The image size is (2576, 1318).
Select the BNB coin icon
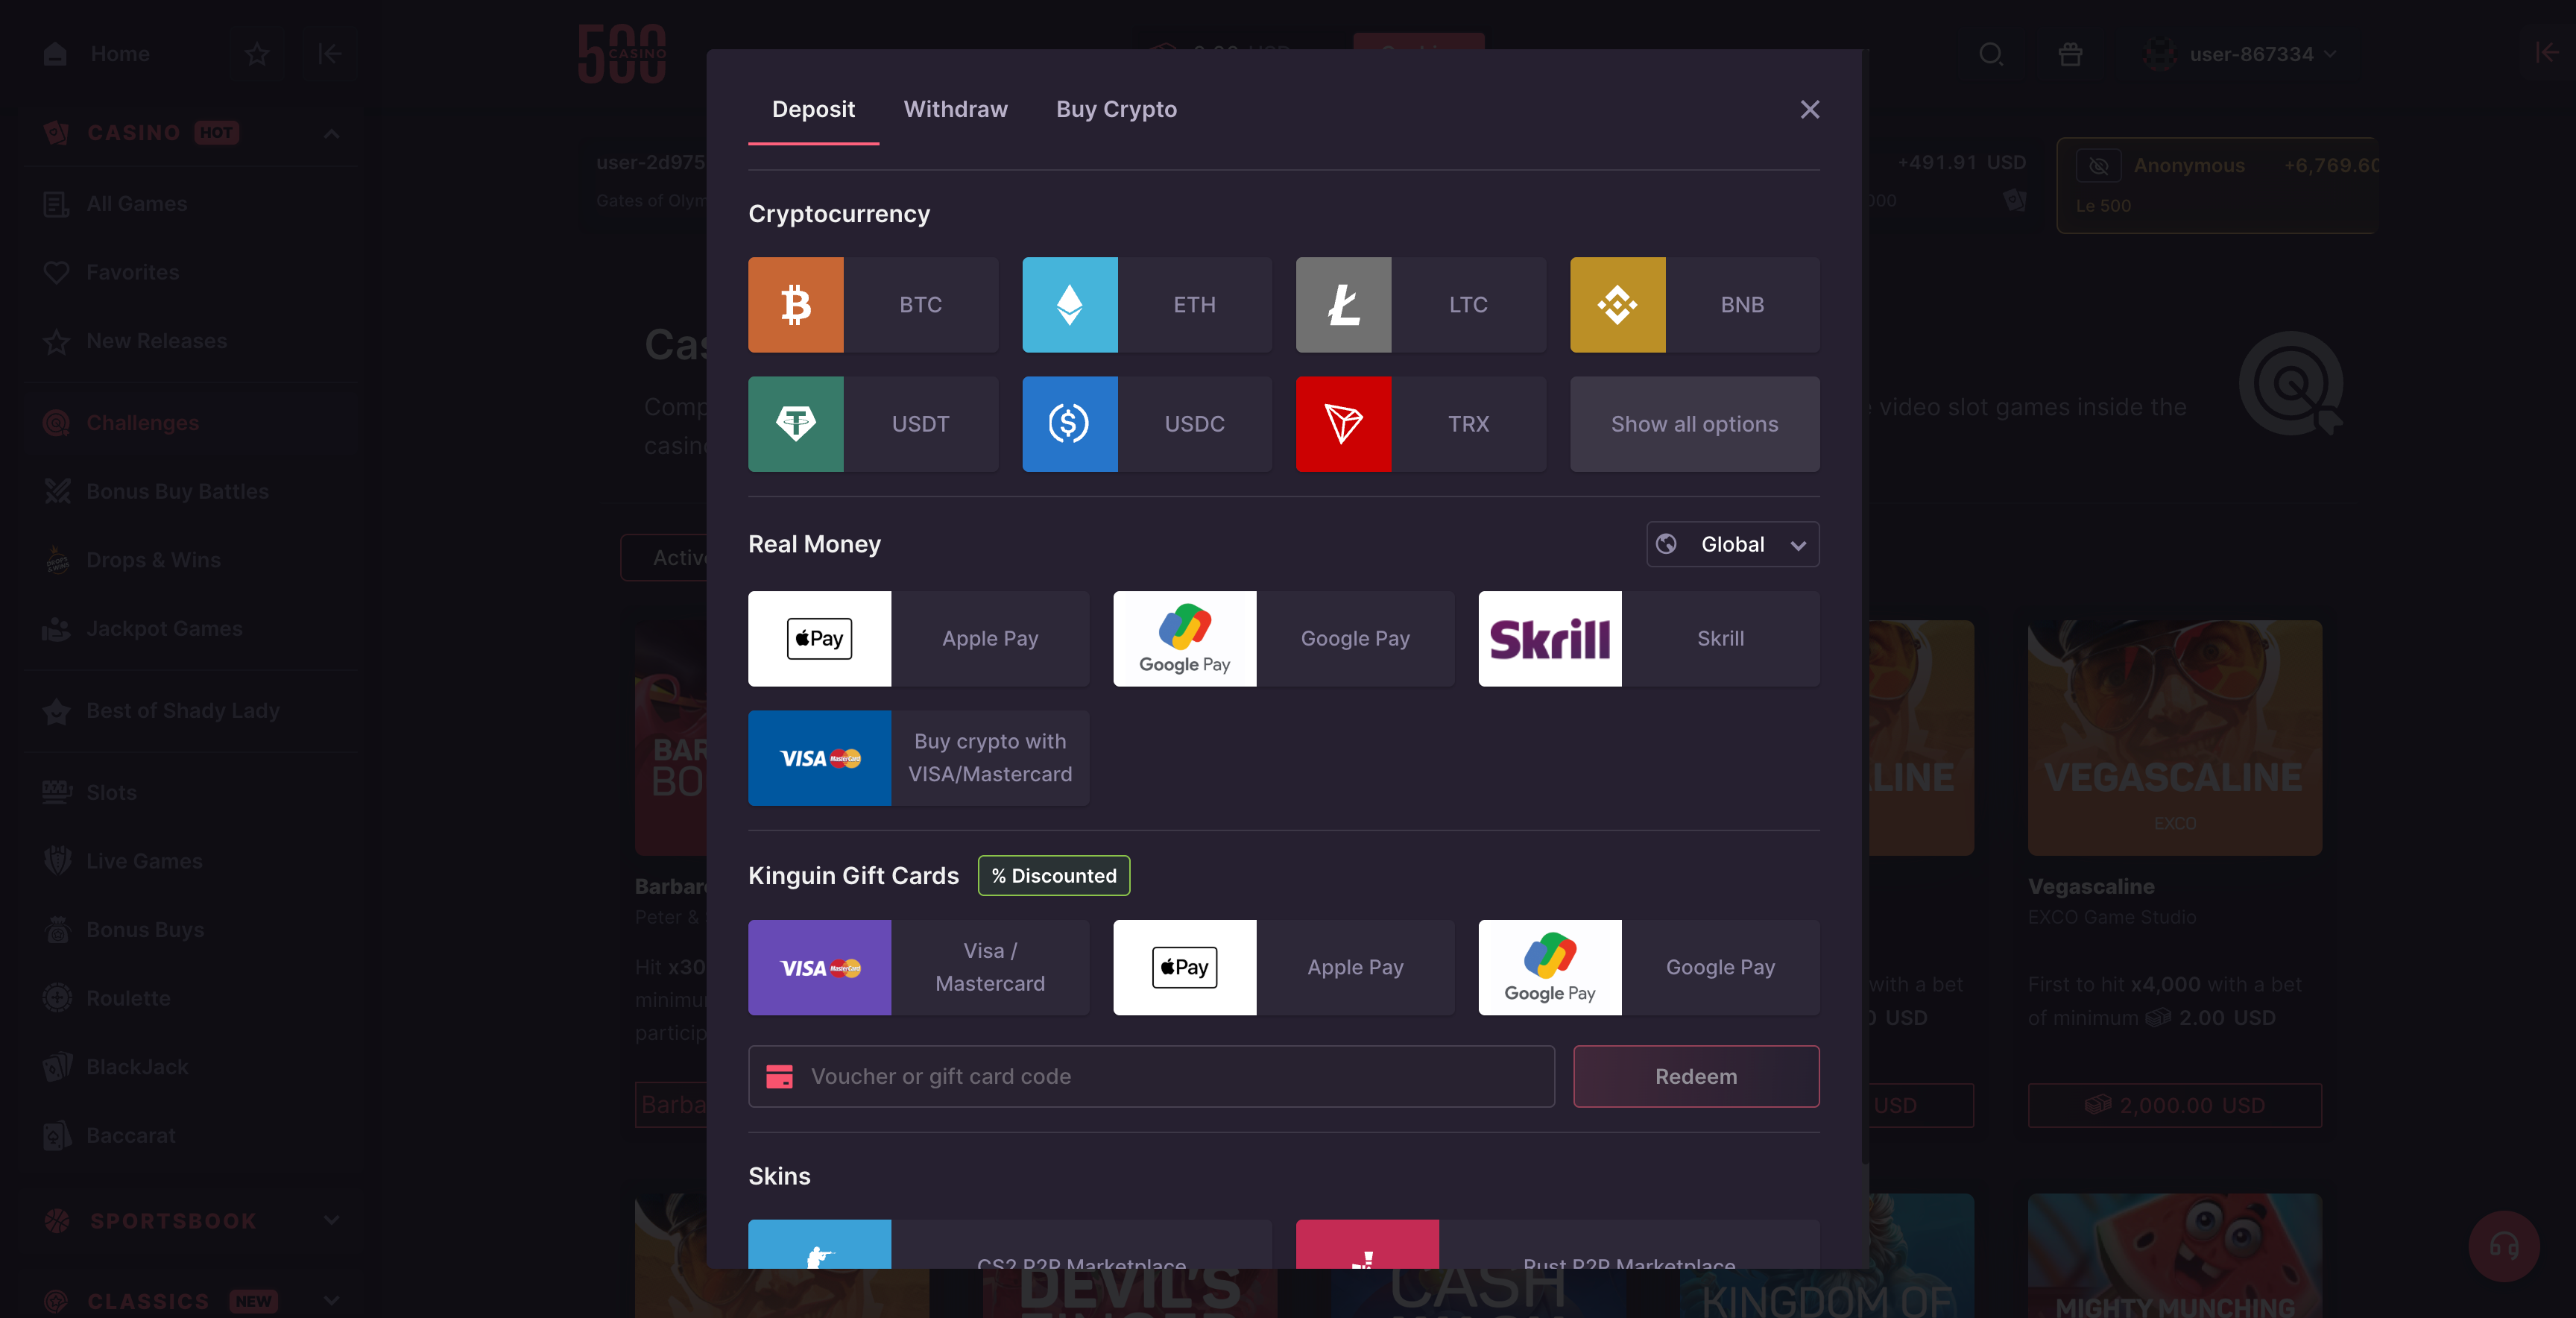pos(1617,305)
